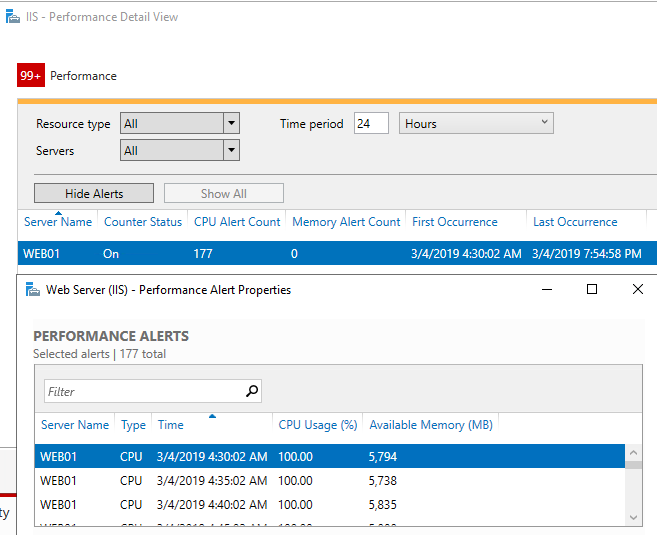Image resolution: width=657 pixels, height=535 pixels.
Task: Sort by Memory Alert Count column
Action: 346,222
